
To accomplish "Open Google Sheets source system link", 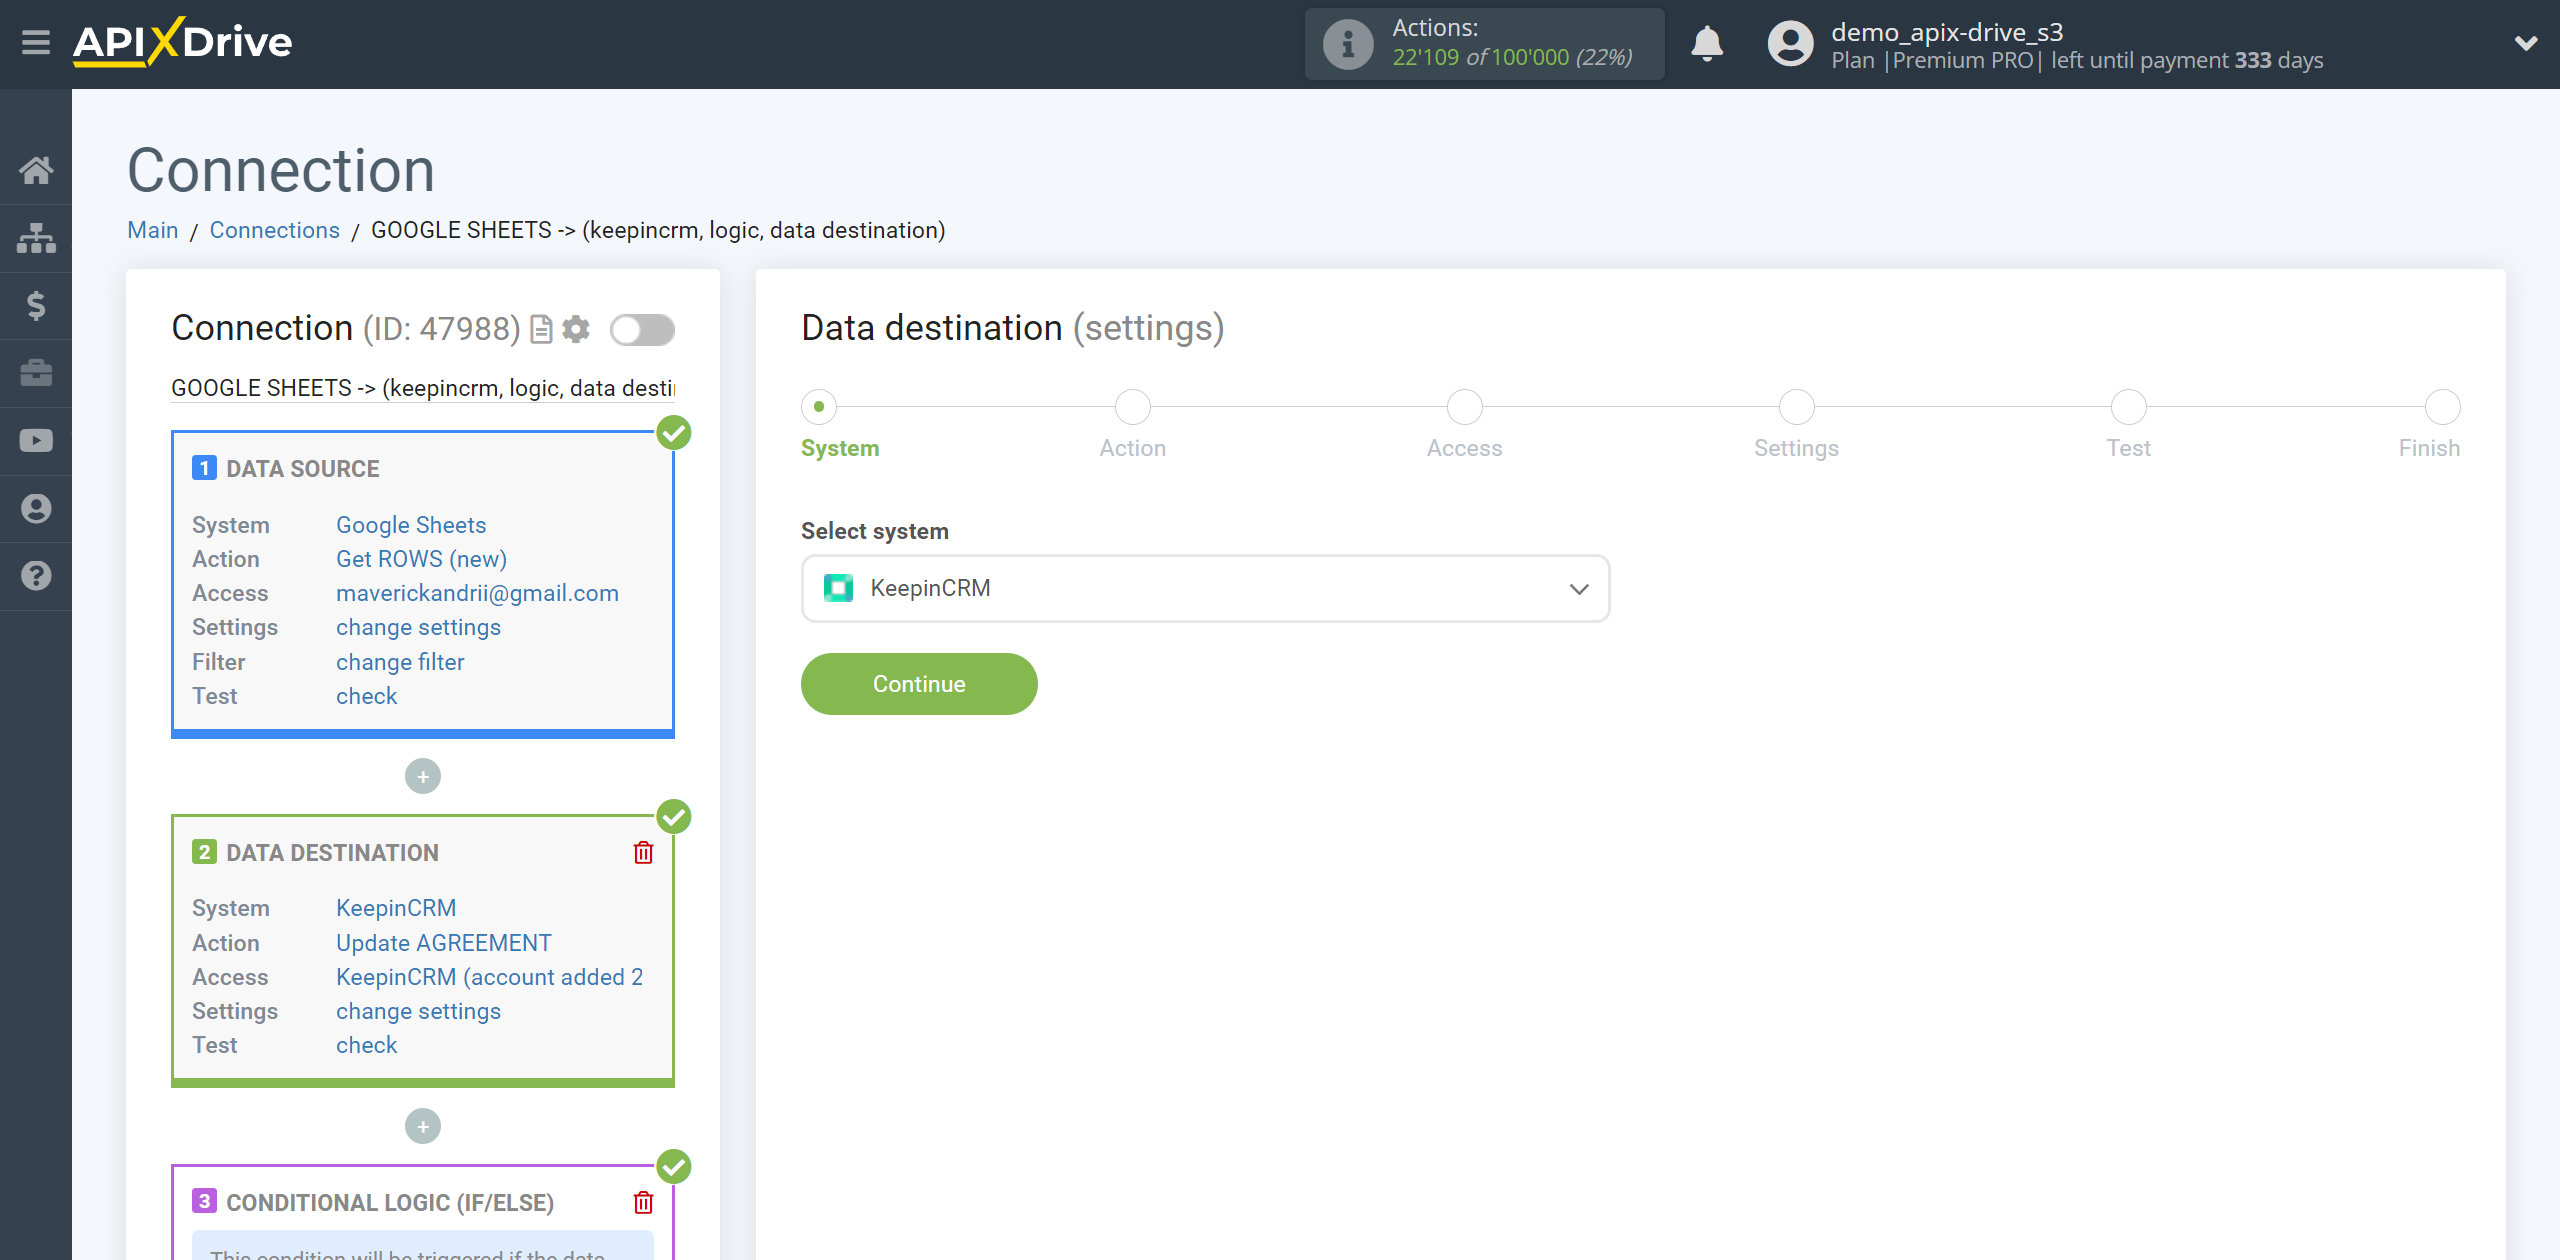I will click(411, 525).
